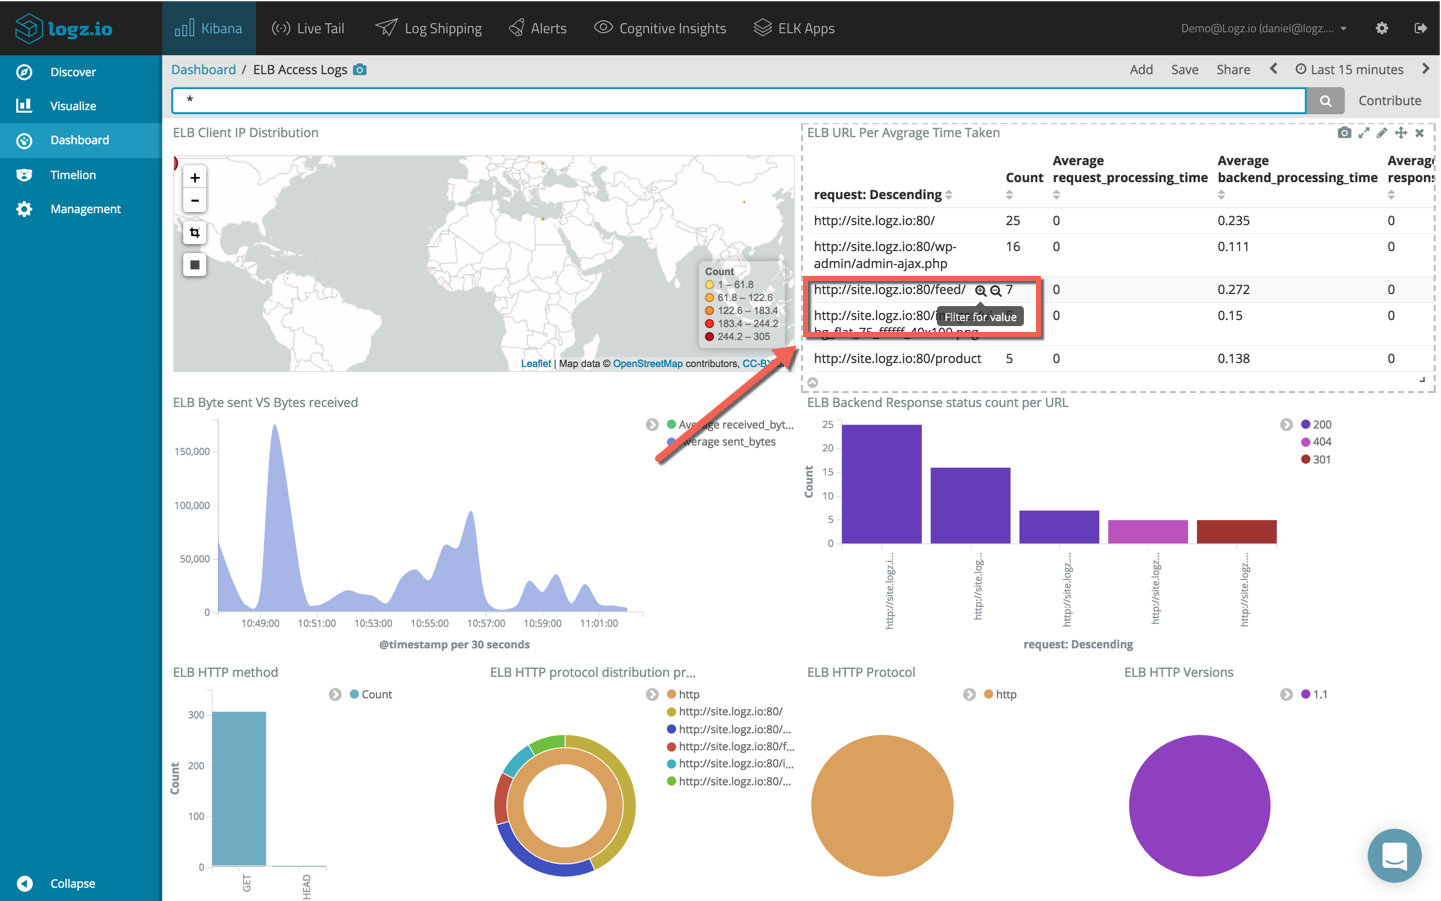Open the chat widget bubble
This screenshot has width=1441, height=901.
point(1394,856)
